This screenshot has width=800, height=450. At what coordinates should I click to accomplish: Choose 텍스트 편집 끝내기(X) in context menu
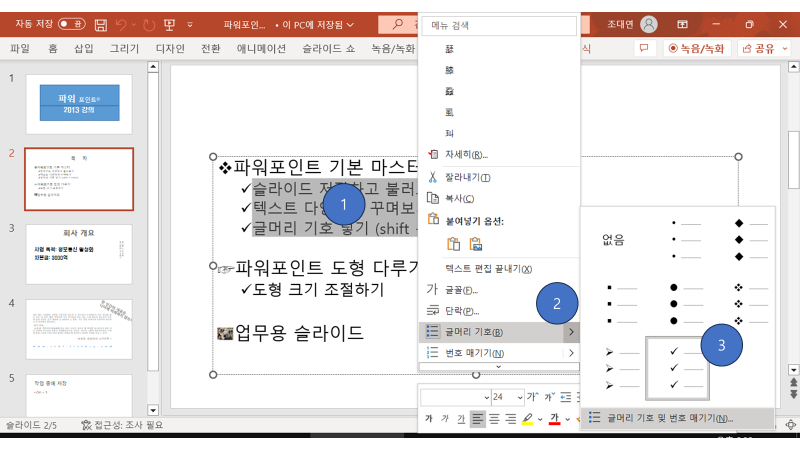click(x=499, y=269)
